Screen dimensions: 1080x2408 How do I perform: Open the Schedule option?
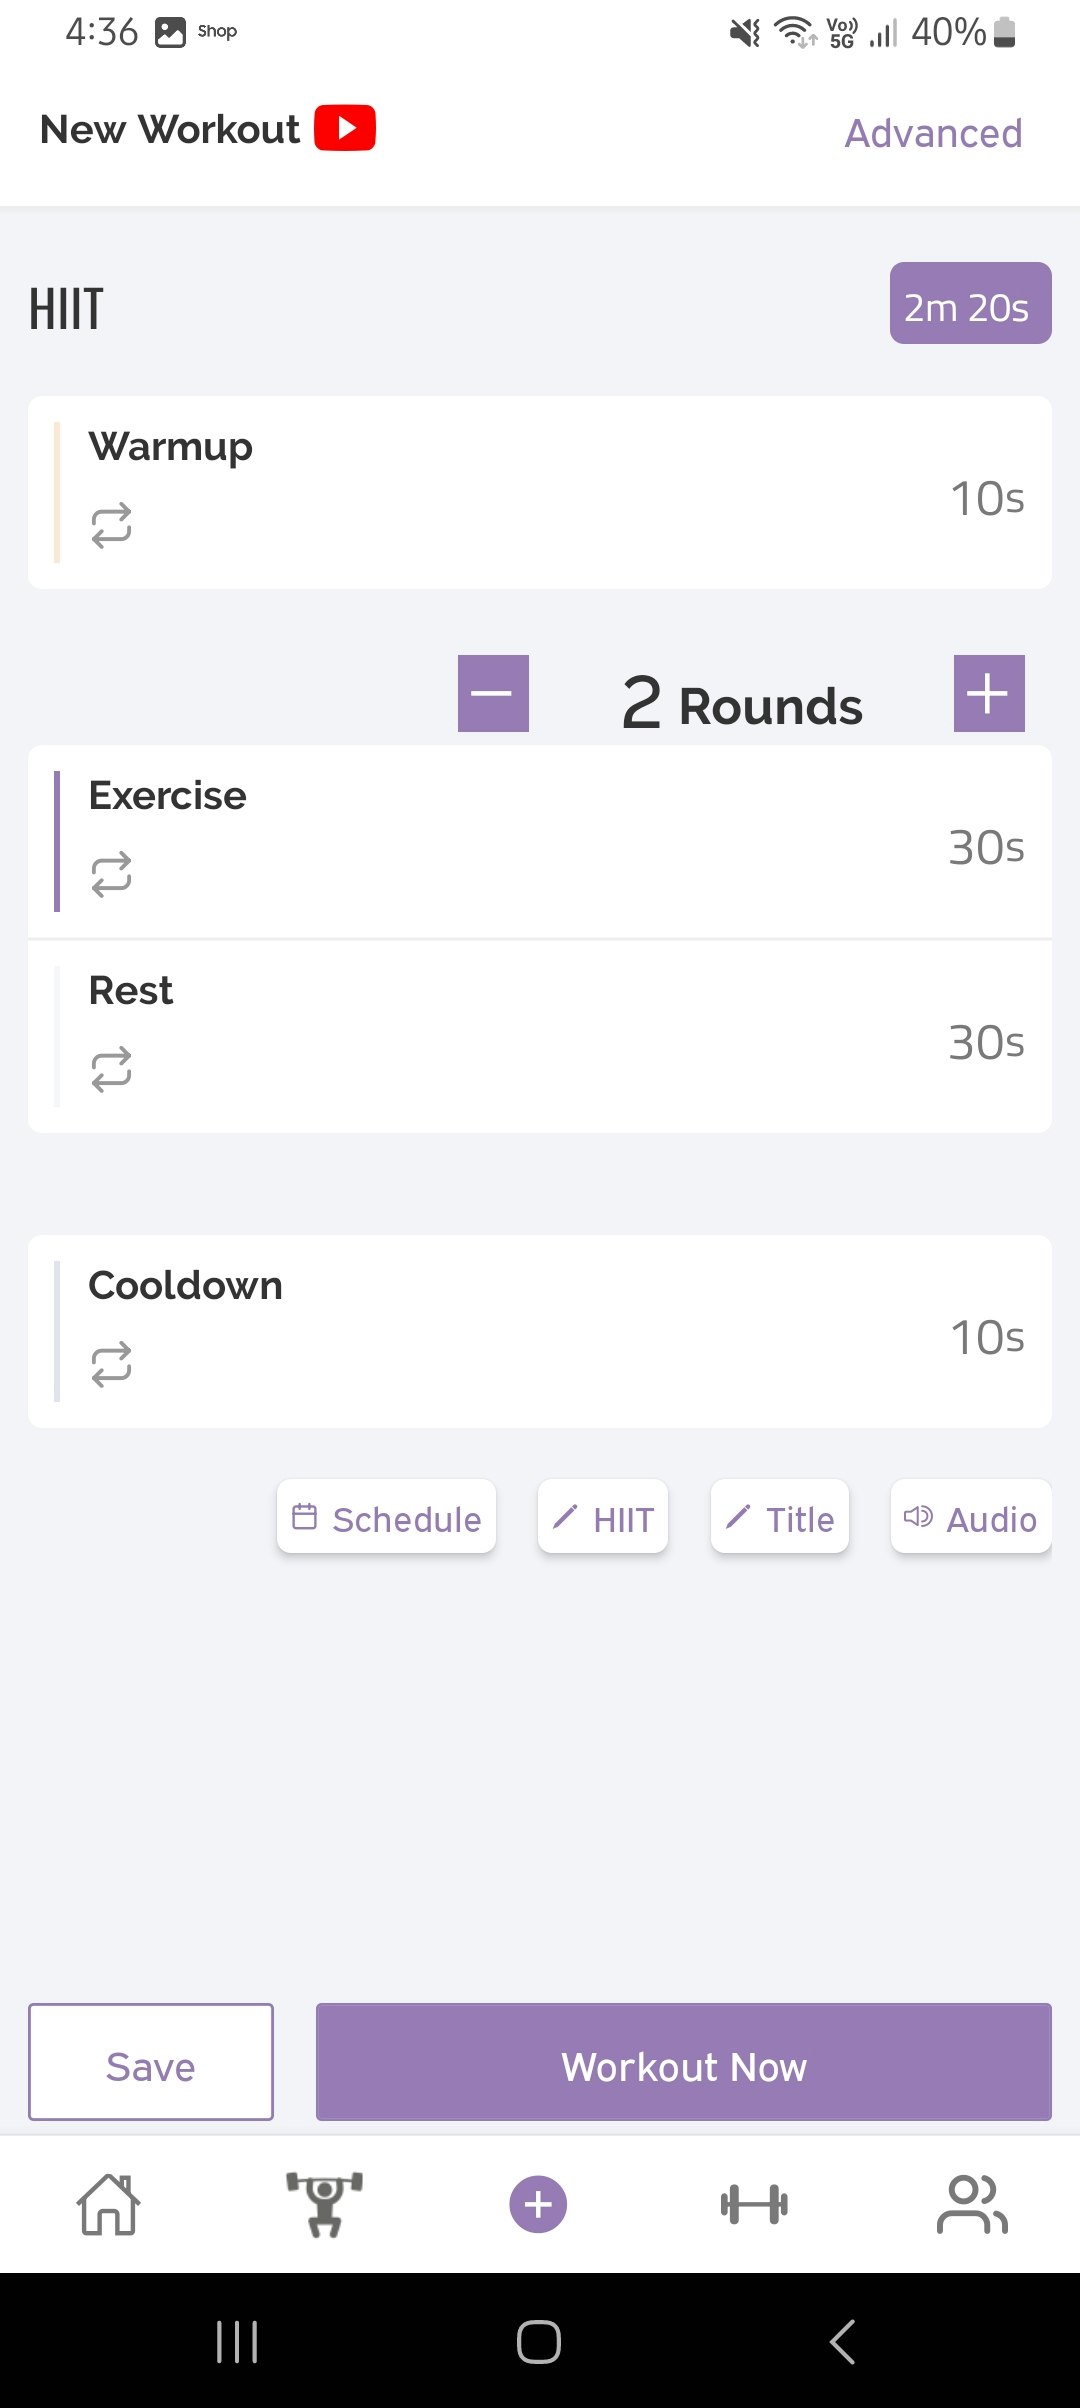coord(387,1517)
